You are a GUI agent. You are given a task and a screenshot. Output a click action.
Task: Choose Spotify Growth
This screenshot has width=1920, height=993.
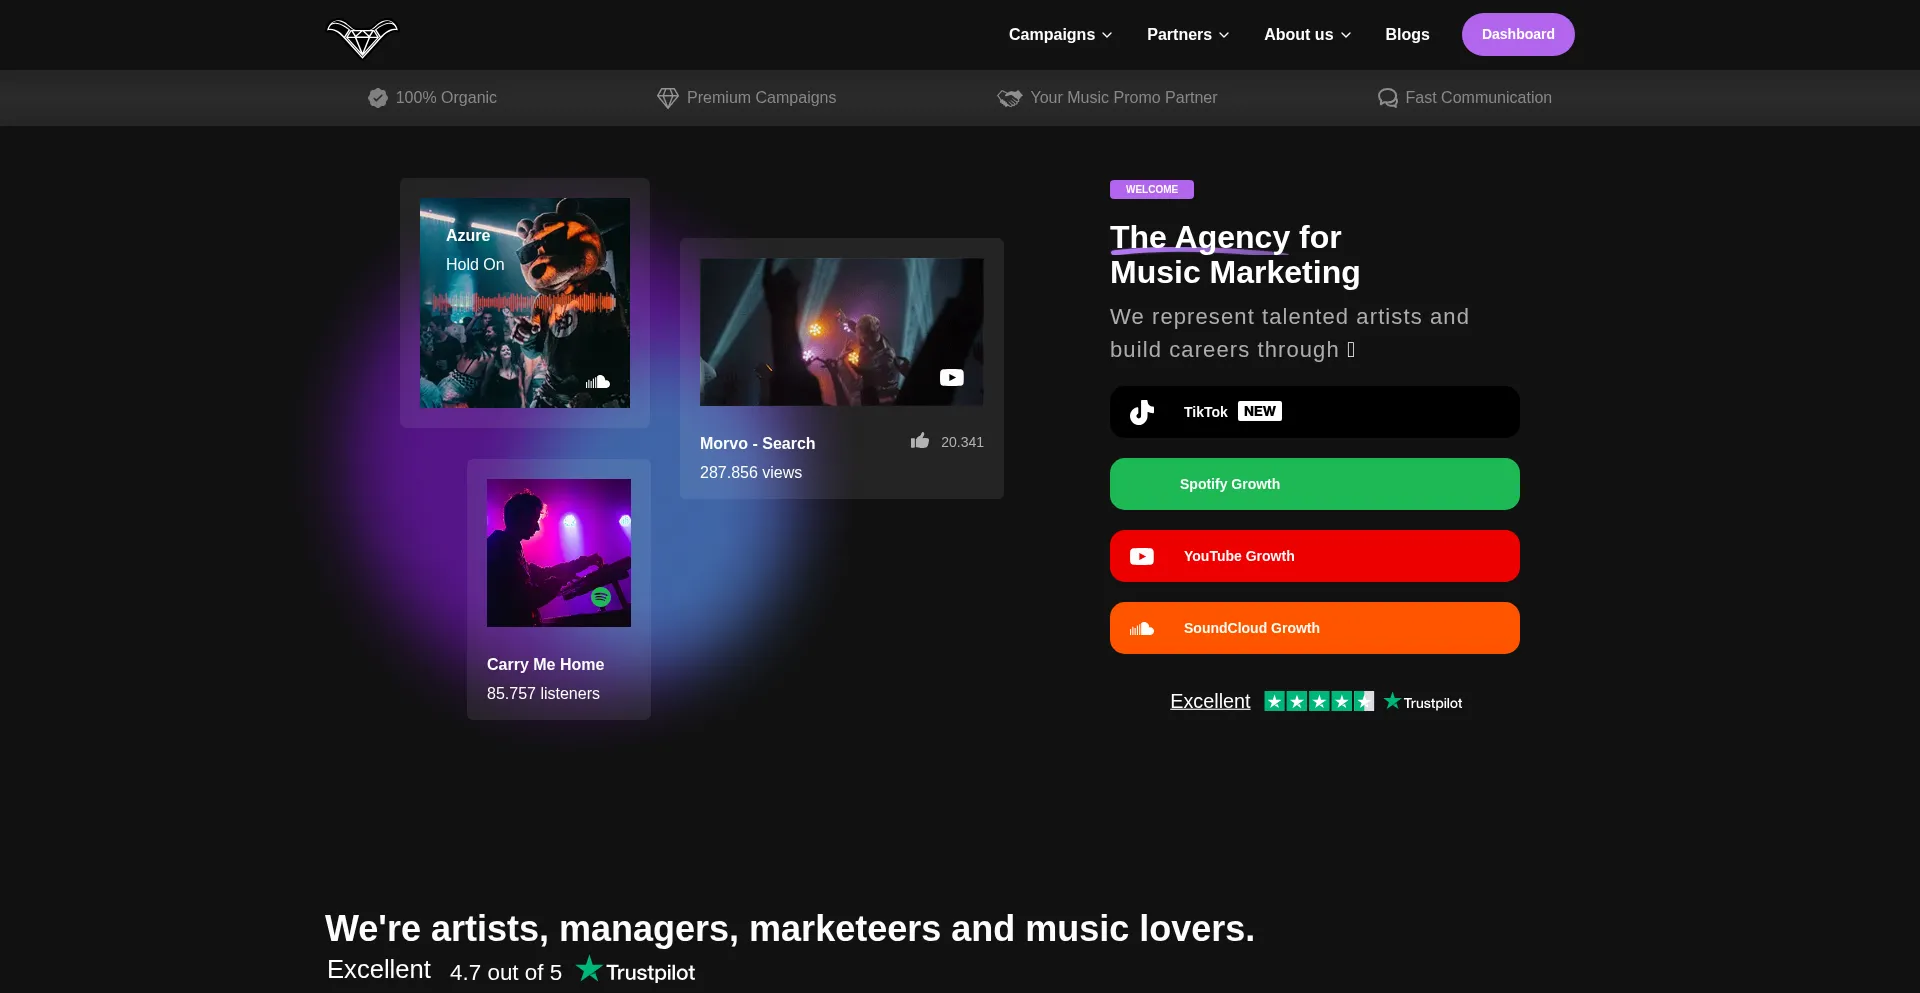coord(1315,484)
